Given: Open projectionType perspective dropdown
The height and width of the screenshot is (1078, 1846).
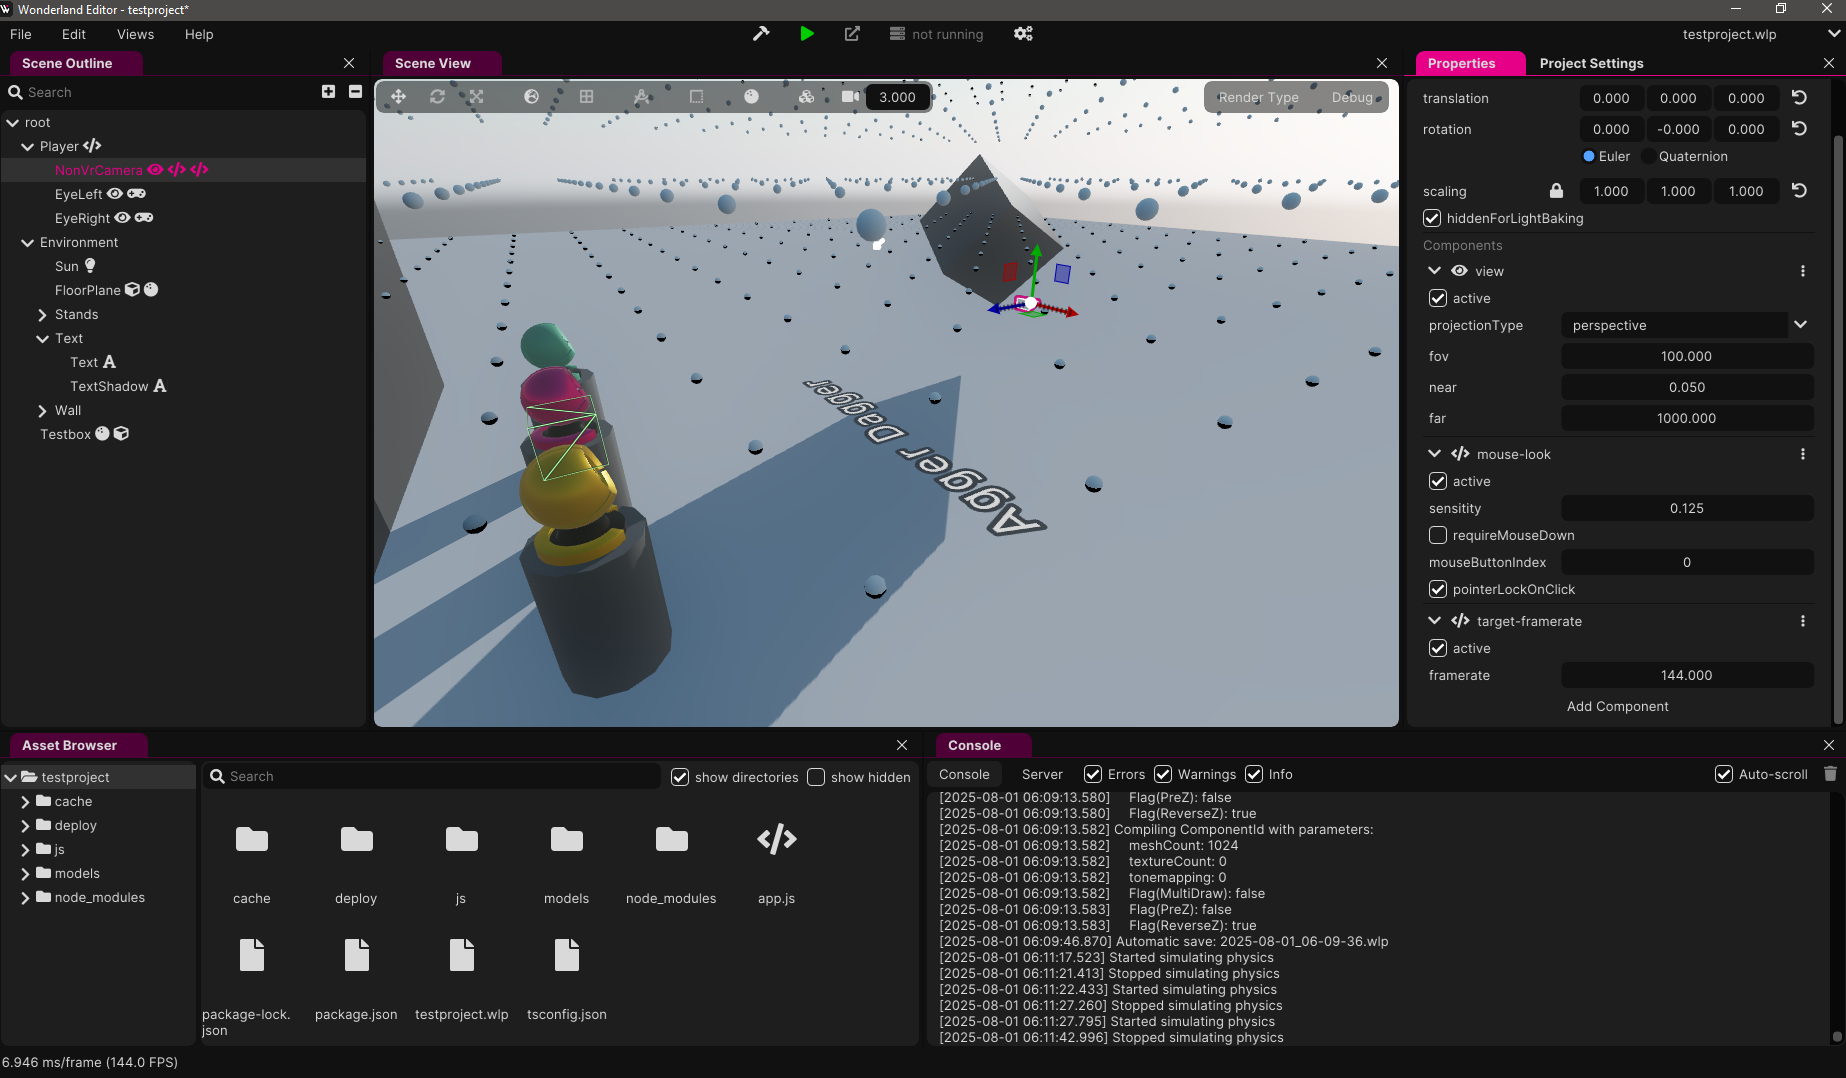Looking at the screenshot, I should point(1687,325).
